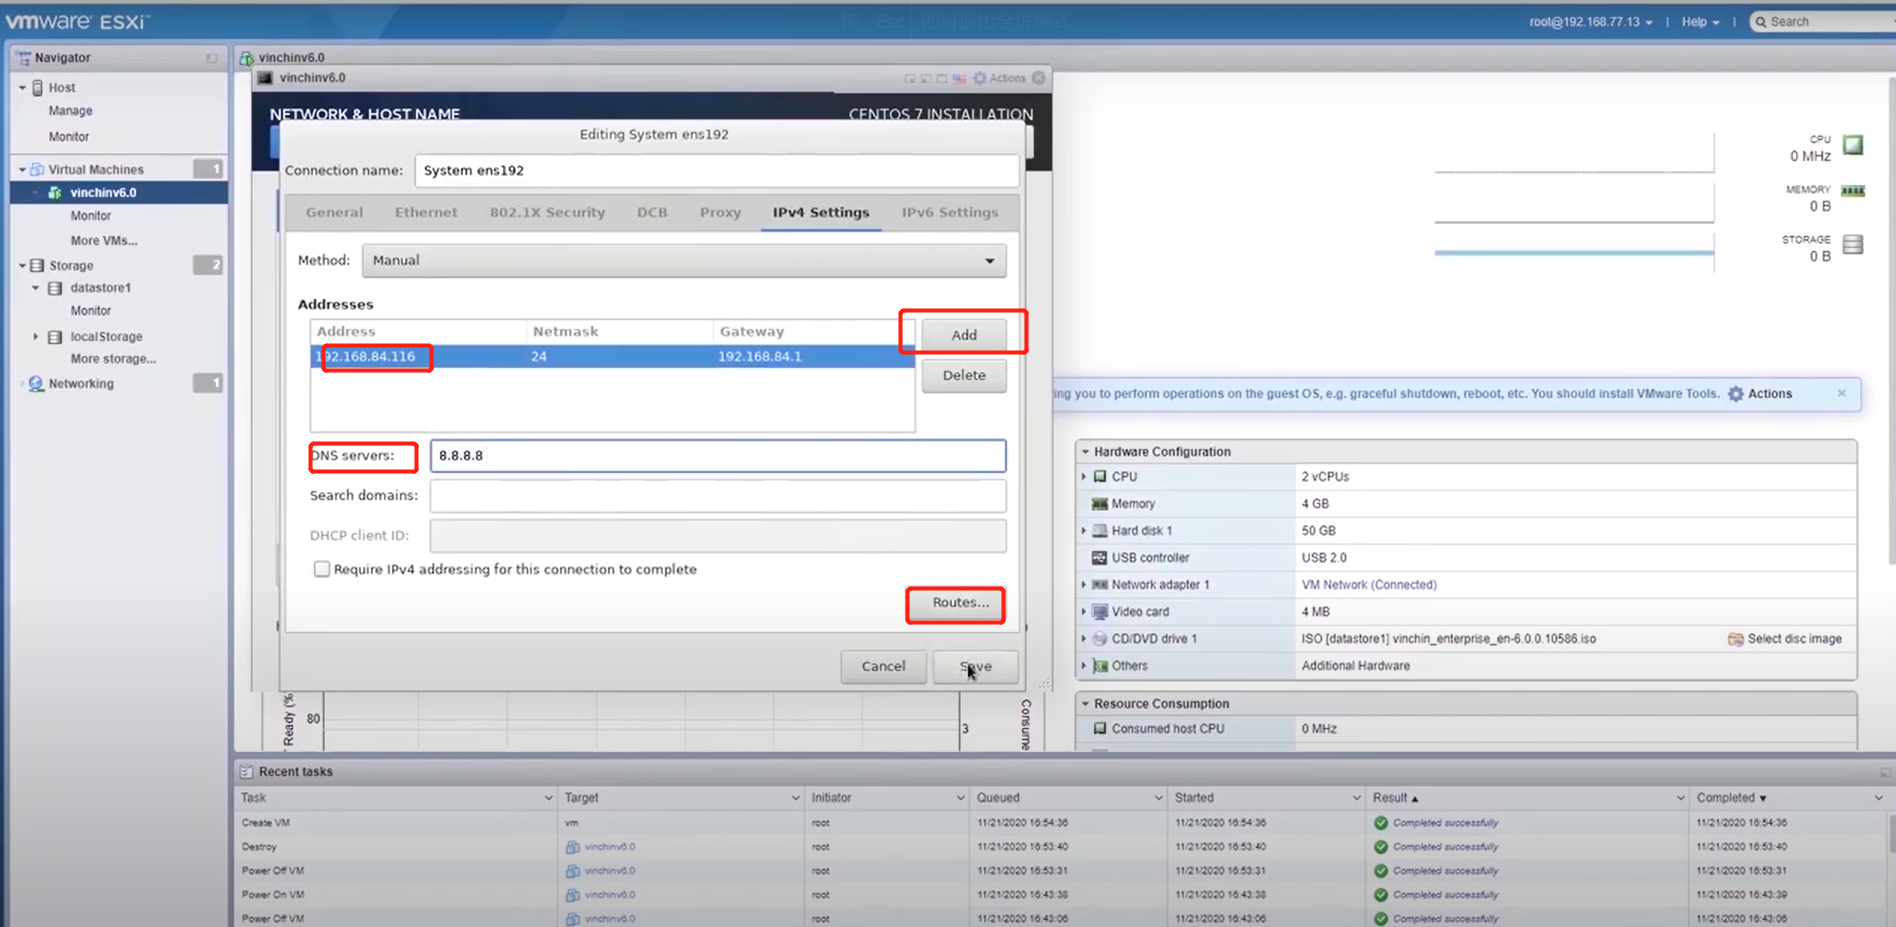This screenshot has height=927, width=1896.
Task: Click More VMs... in Navigator
Action: point(104,241)
